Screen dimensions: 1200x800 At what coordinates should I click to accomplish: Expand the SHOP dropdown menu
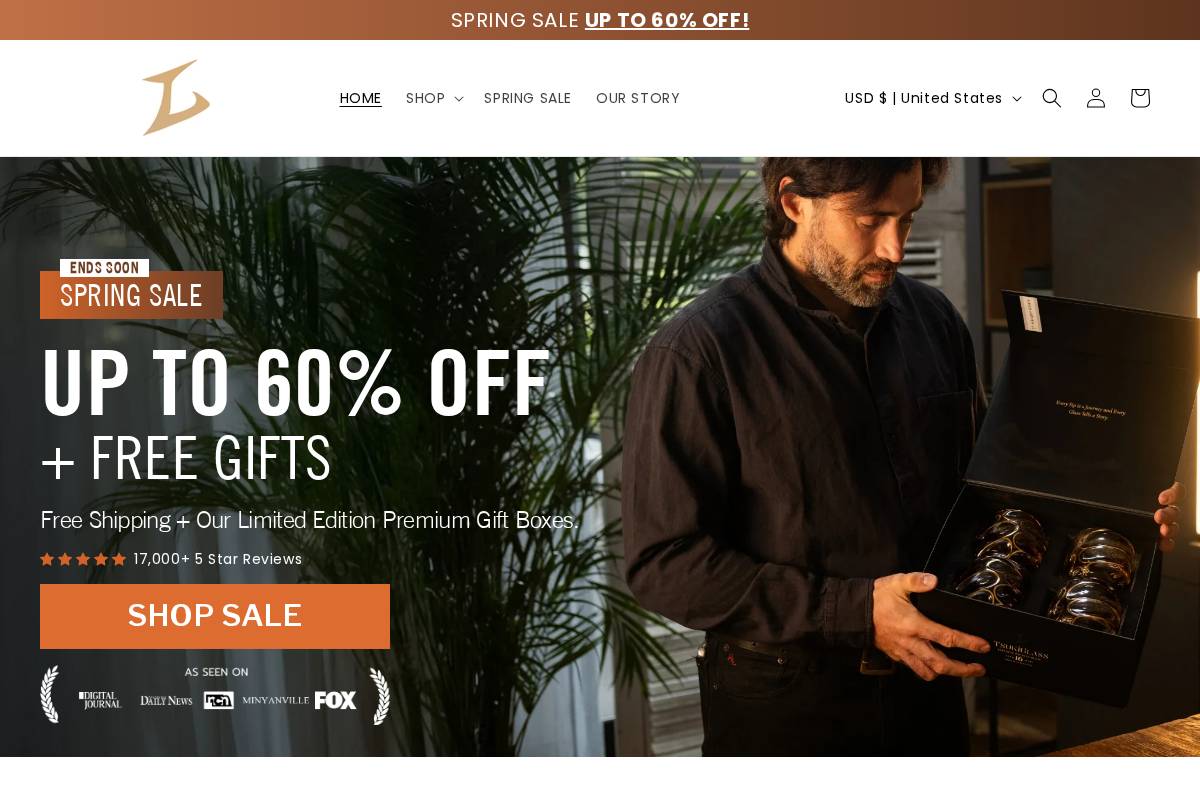click(x=434, y=98)
